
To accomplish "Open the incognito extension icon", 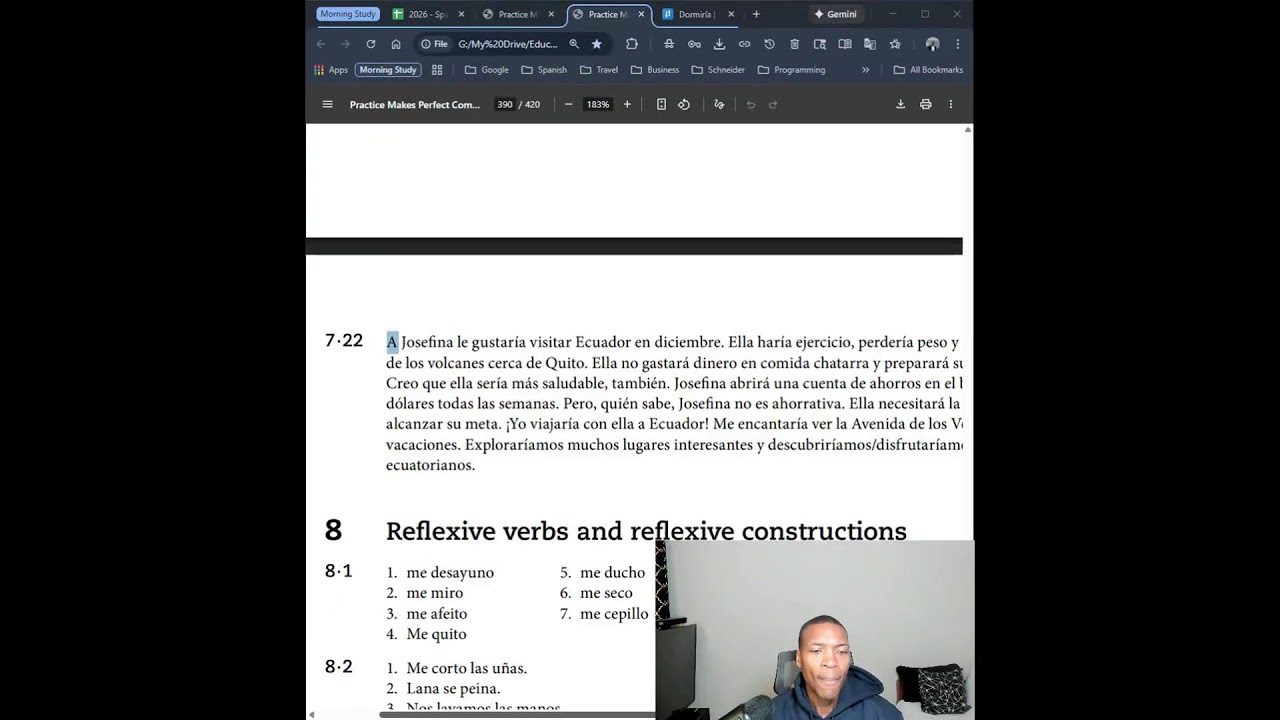I will click(669, 44).
